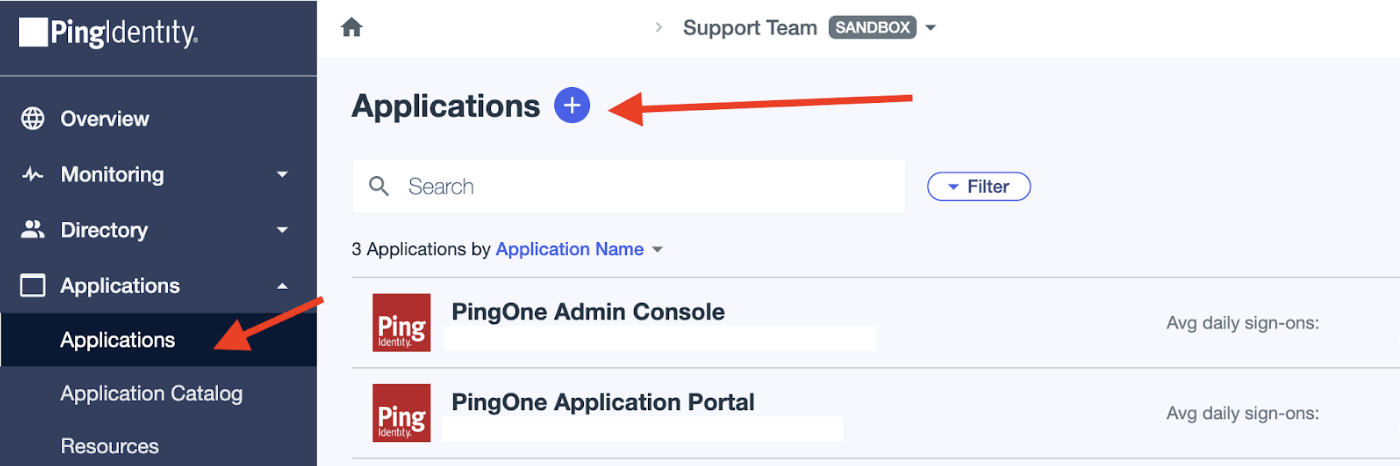This screenshot has width=1400, height=466.
Task: Open the PingOne Admin Console application
Action: point(588,311)
